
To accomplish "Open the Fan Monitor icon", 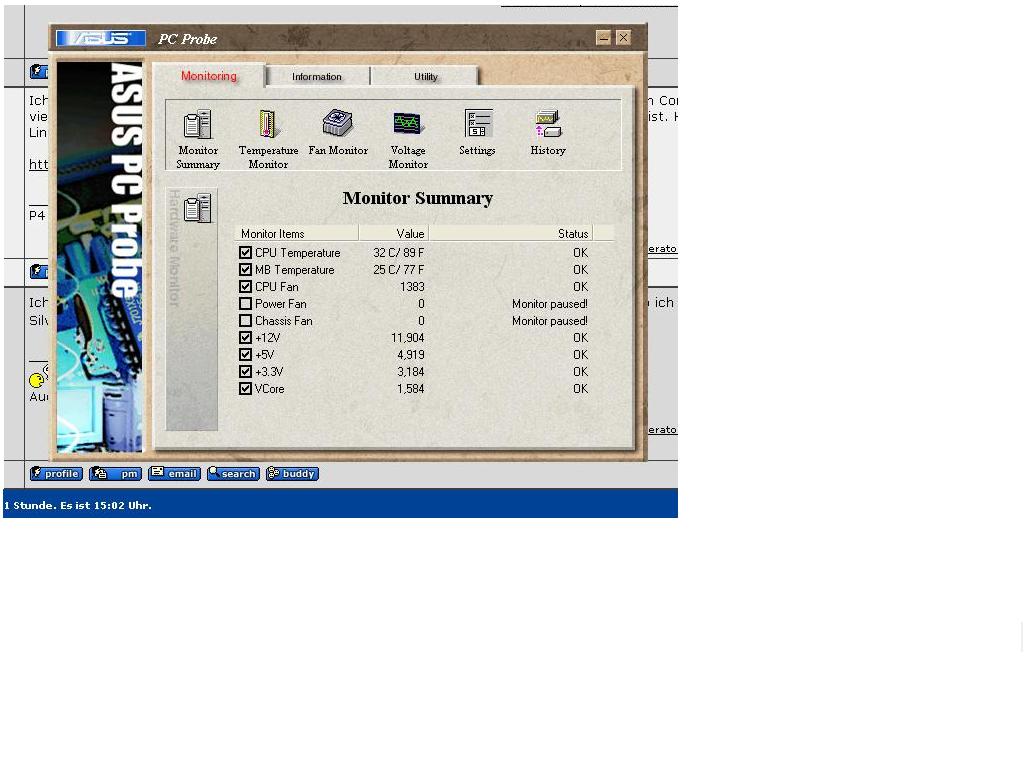I will point(338,123).
